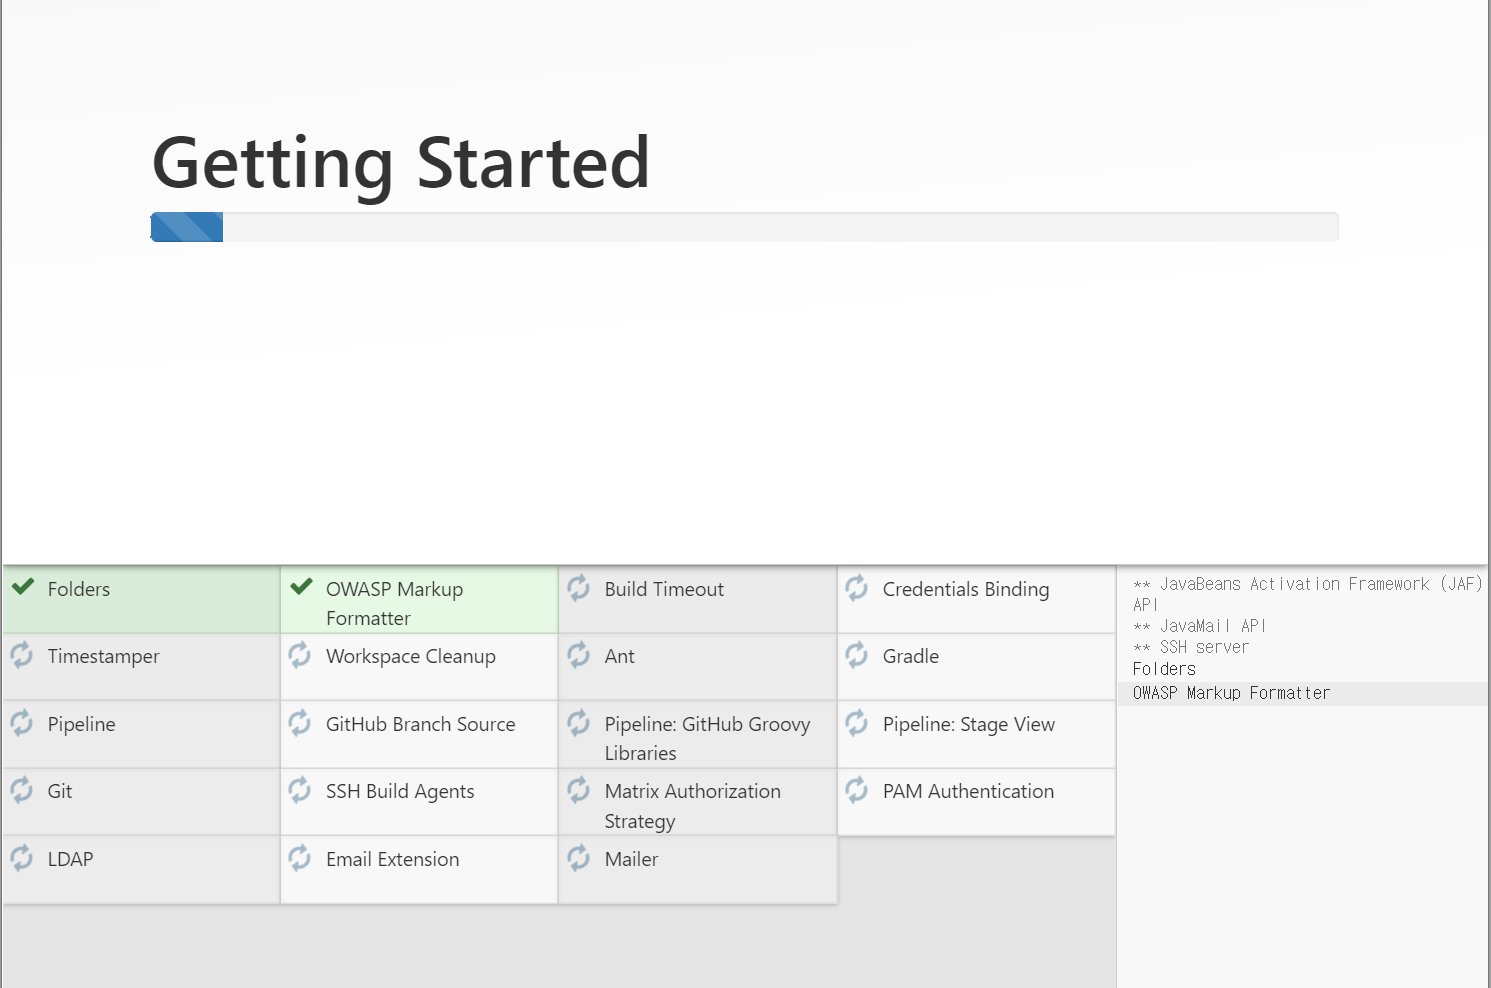The width and height of the screenshot is (1491, 988).
Task: Click the Workspace Cleanup plugin name
Action: (x=411, y=657)
